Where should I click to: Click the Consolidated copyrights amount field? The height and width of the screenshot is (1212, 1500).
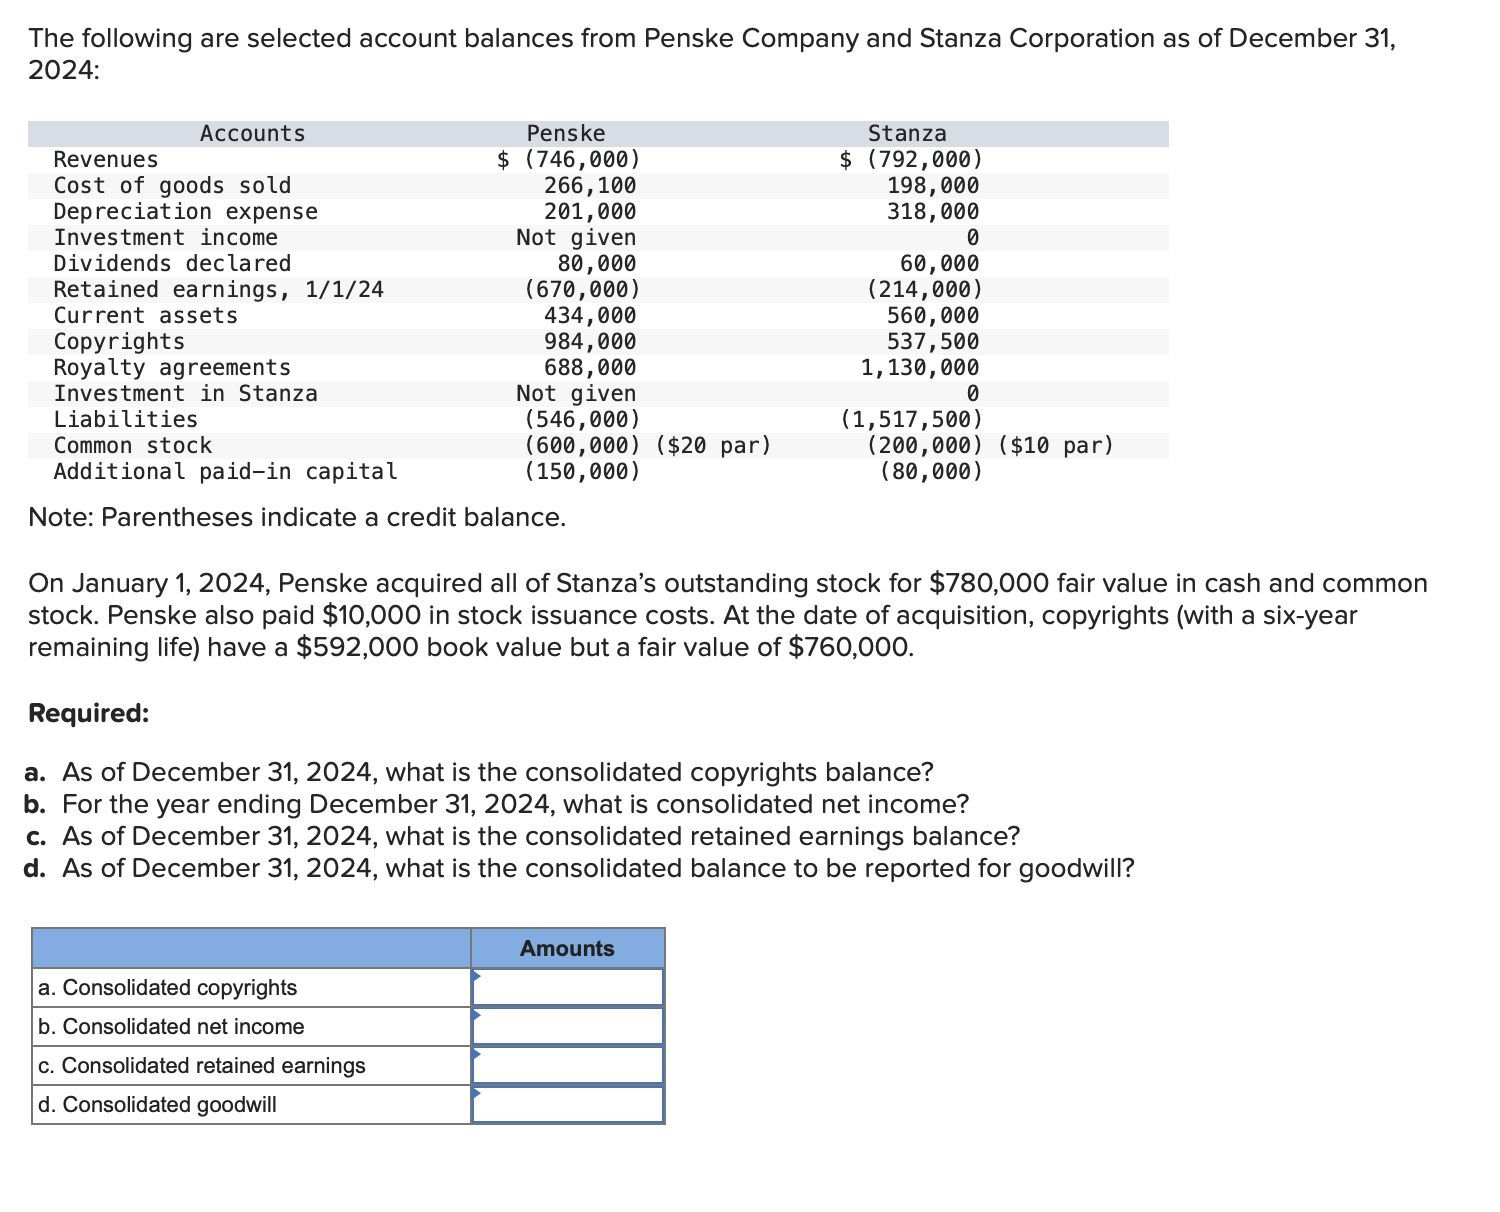[567, 987]
